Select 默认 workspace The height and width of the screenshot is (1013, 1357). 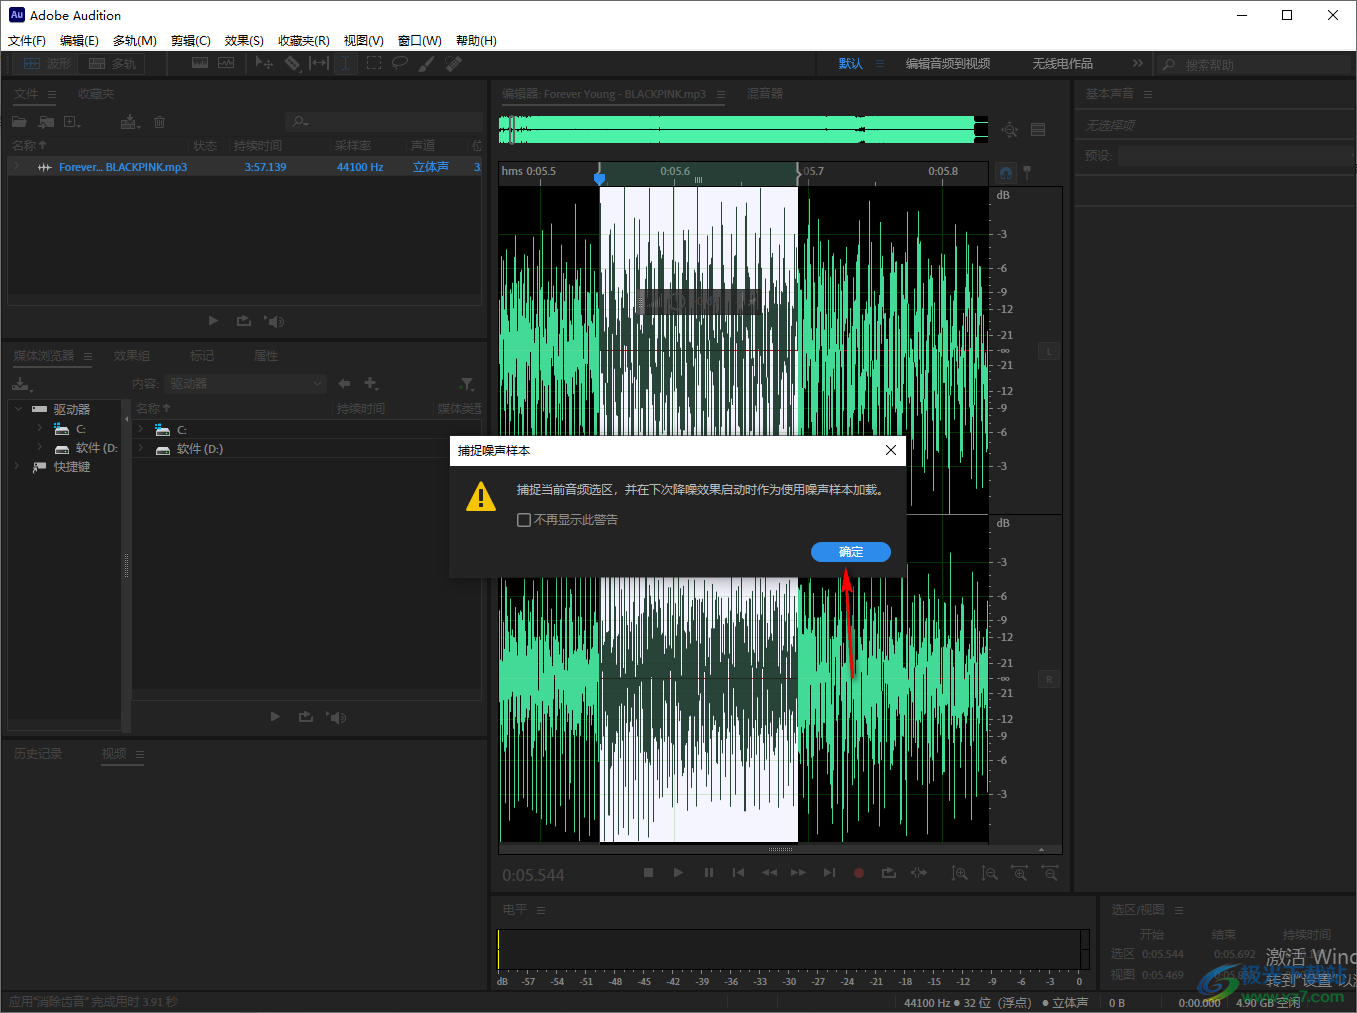pyautogui.click(x=851, y=64)
